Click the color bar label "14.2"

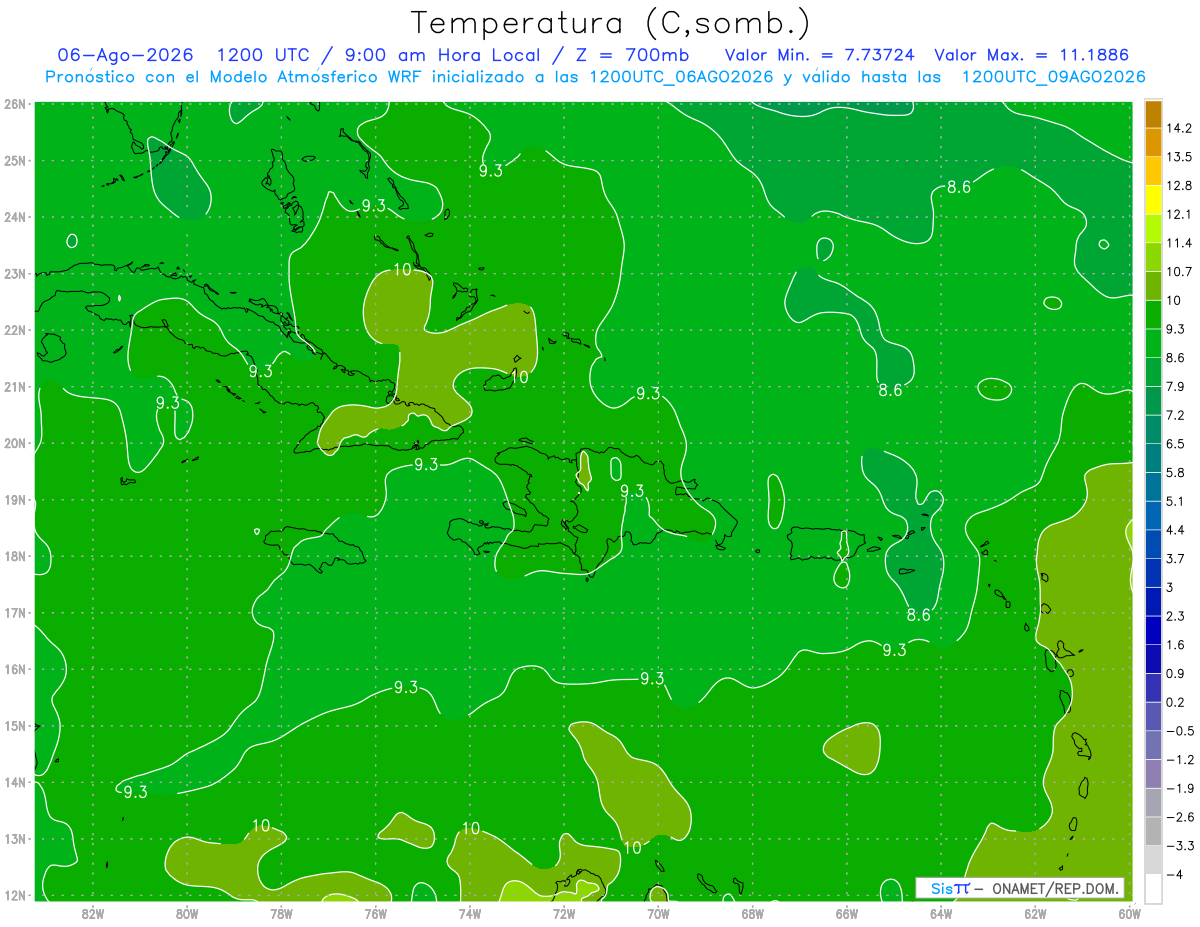pyautogui.click(x=1179, y=129)
